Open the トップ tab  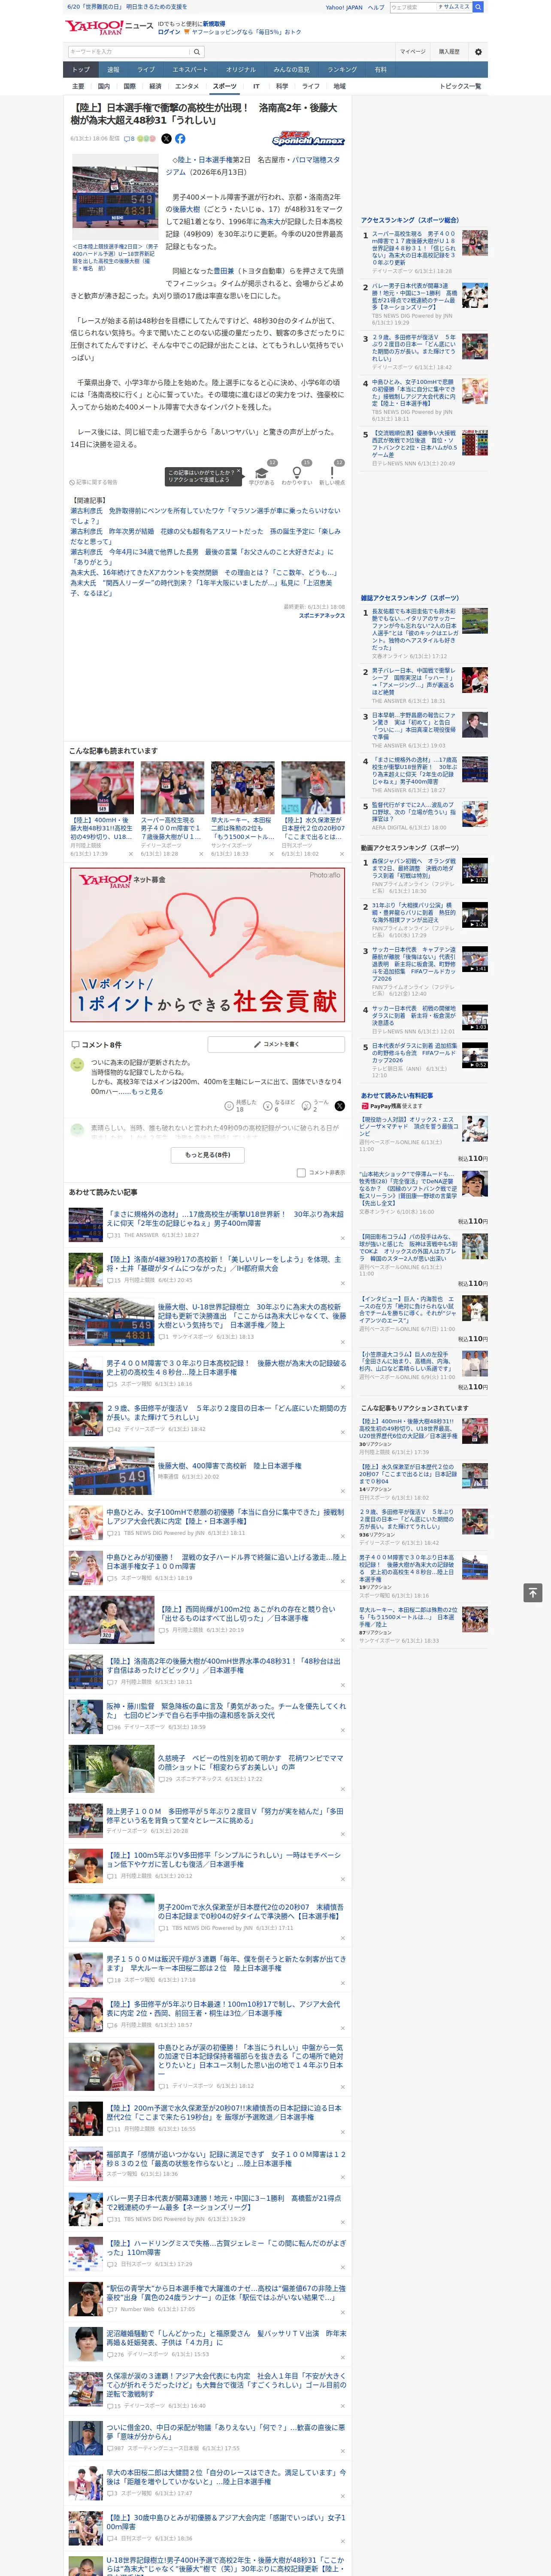81,70
